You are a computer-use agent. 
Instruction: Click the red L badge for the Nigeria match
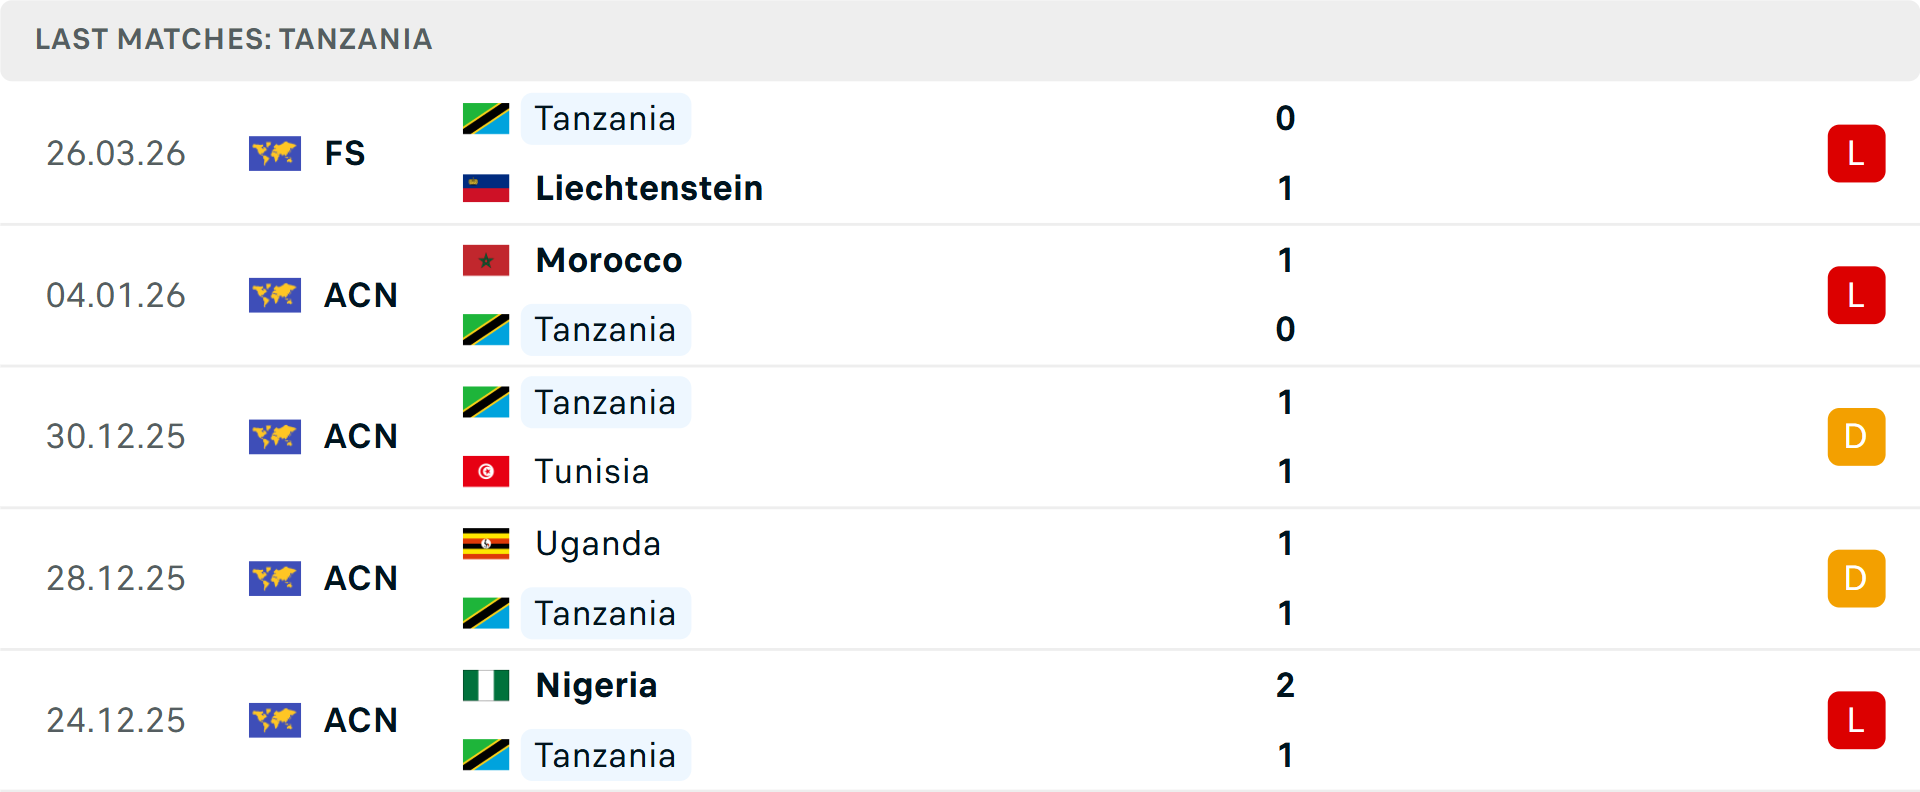[x=1856, y=720]
